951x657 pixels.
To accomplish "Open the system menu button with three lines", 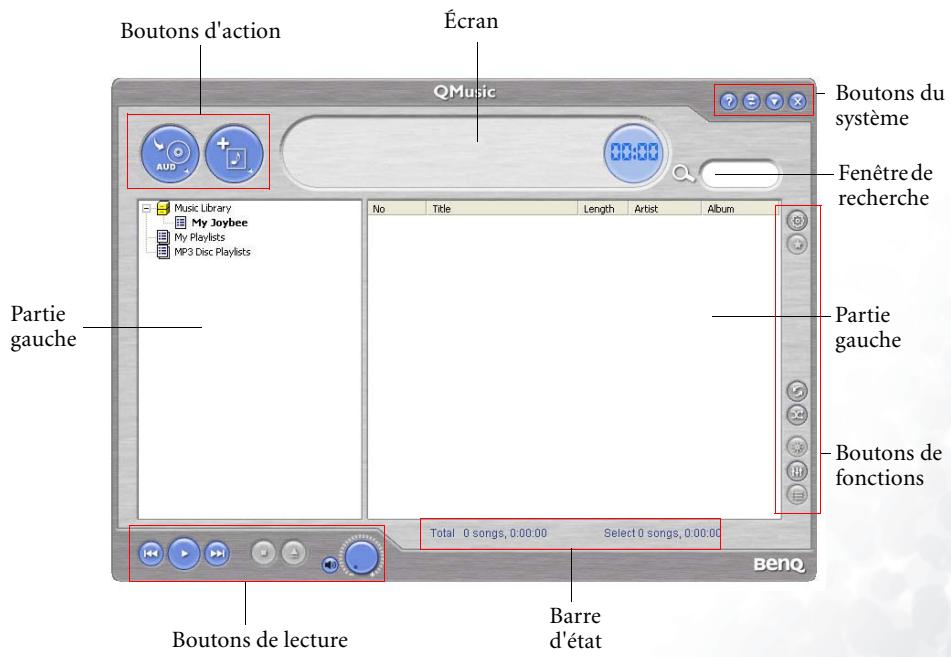I will point(751,101).
